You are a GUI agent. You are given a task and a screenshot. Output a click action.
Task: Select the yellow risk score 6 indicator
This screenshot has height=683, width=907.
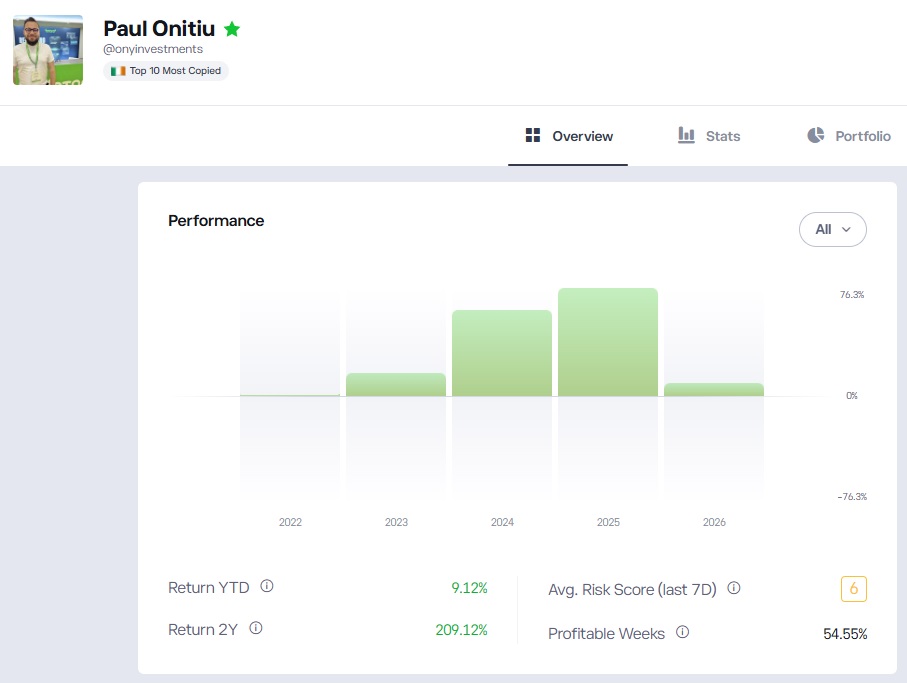[854, 588]
